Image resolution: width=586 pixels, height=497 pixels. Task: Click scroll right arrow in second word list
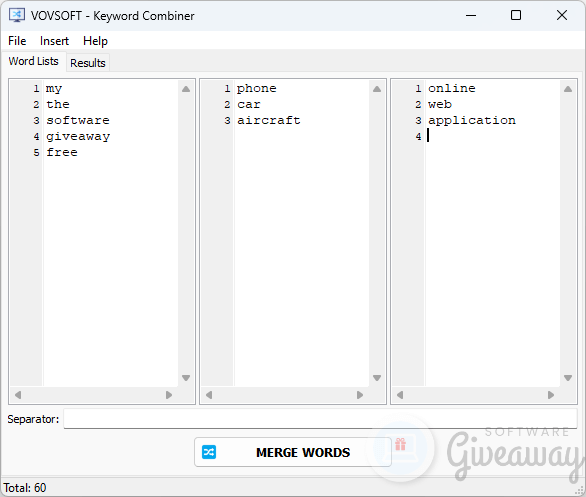[x=360, y=395]
